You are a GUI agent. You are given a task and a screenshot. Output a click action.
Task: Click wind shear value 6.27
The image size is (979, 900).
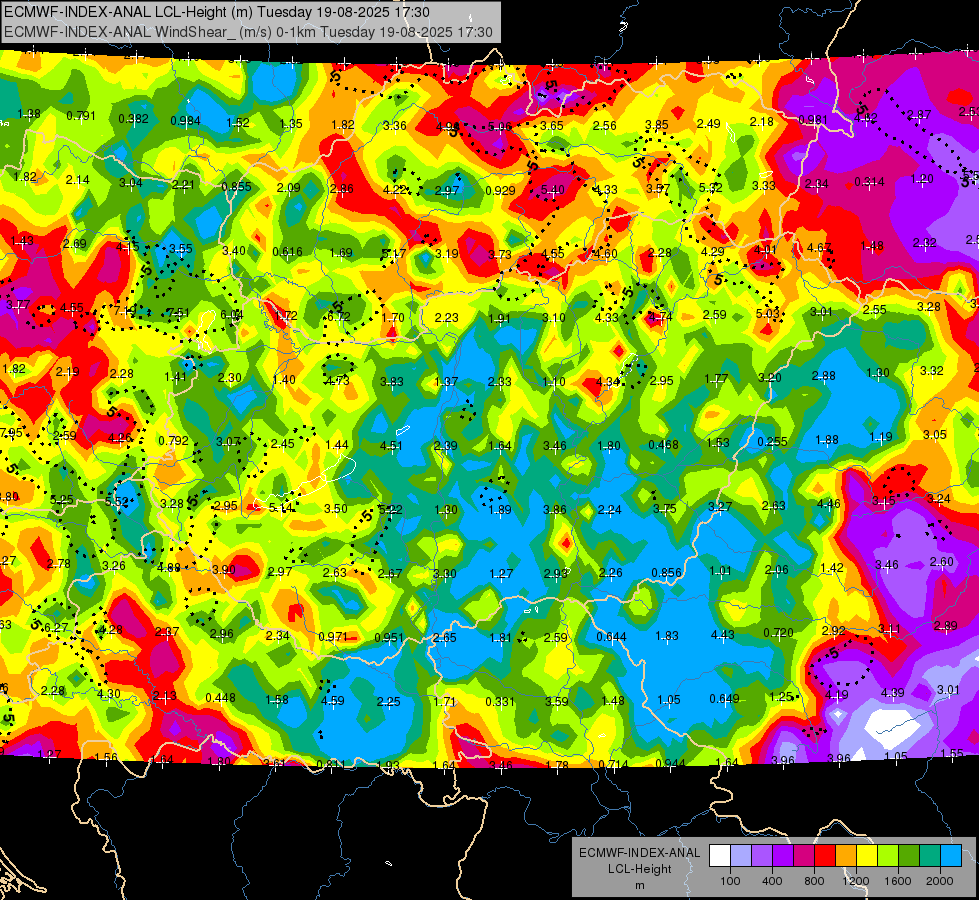[56, 628]
